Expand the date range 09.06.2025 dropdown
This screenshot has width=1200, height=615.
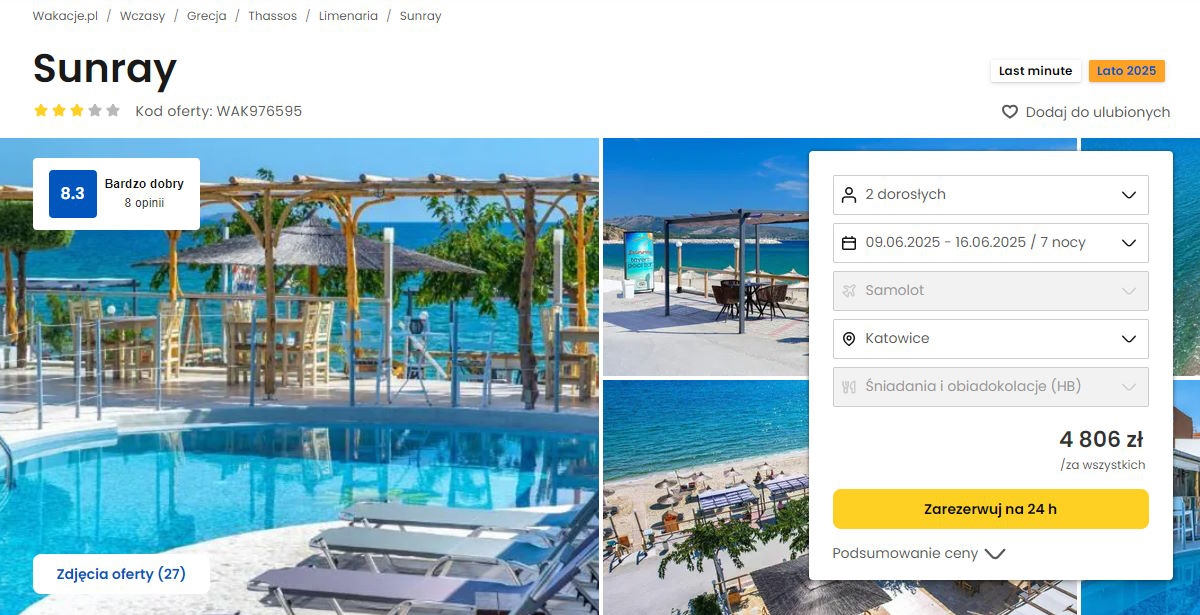[x=990, y=243]
